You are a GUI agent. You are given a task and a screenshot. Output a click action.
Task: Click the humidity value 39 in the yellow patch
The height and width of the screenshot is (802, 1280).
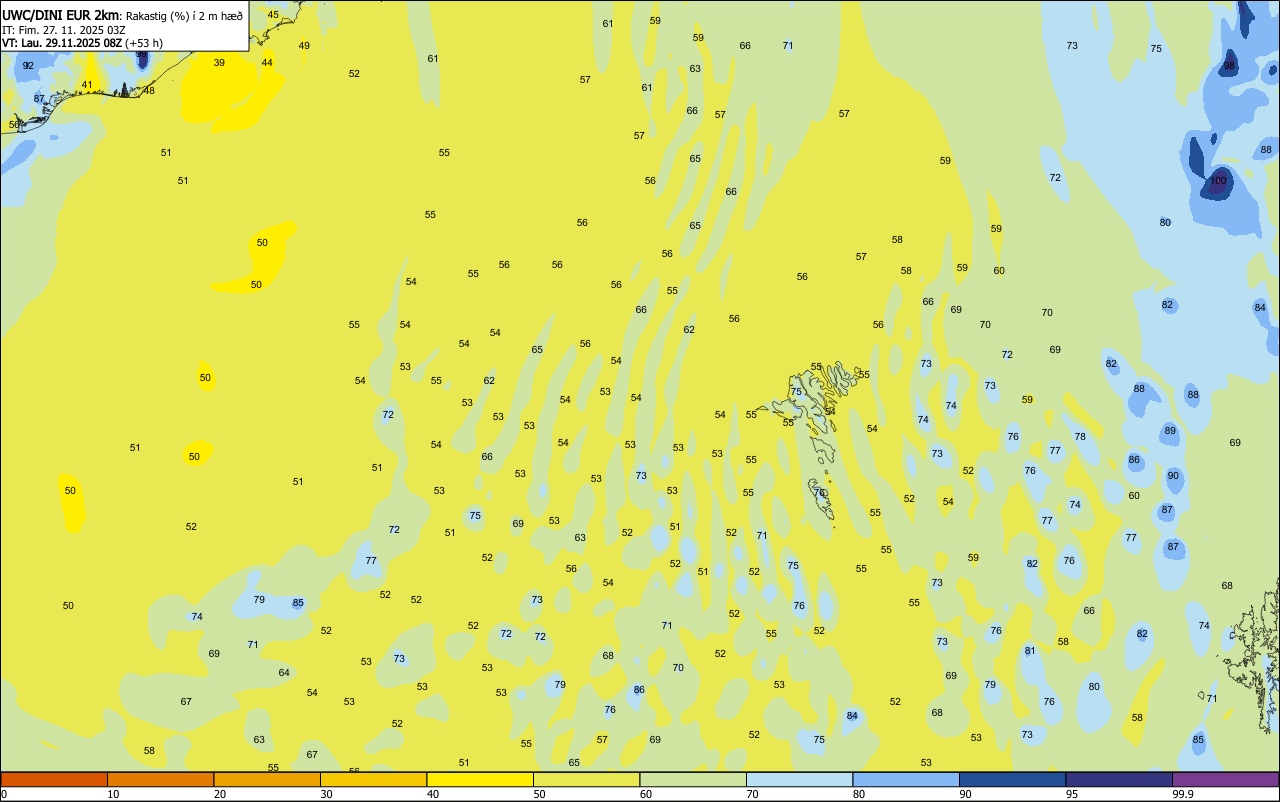[x=219, y=62]
